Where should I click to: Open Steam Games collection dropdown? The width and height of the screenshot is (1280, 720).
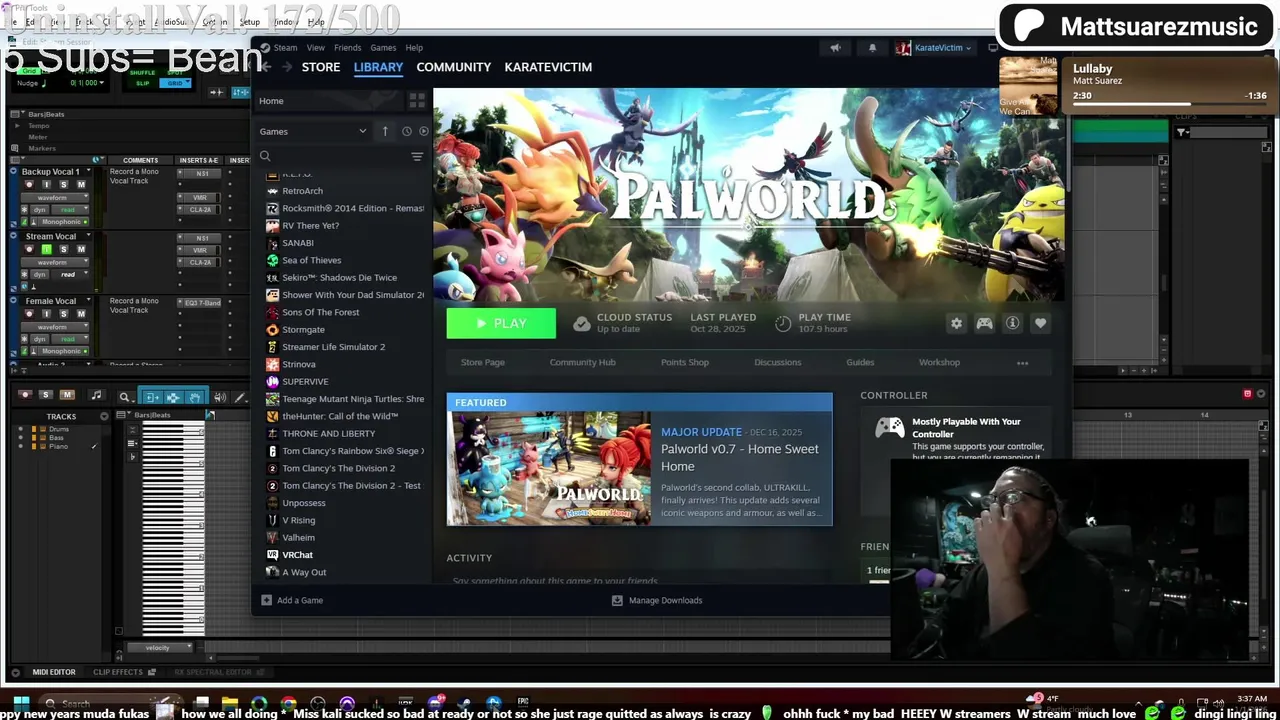[x=314, y=131]
